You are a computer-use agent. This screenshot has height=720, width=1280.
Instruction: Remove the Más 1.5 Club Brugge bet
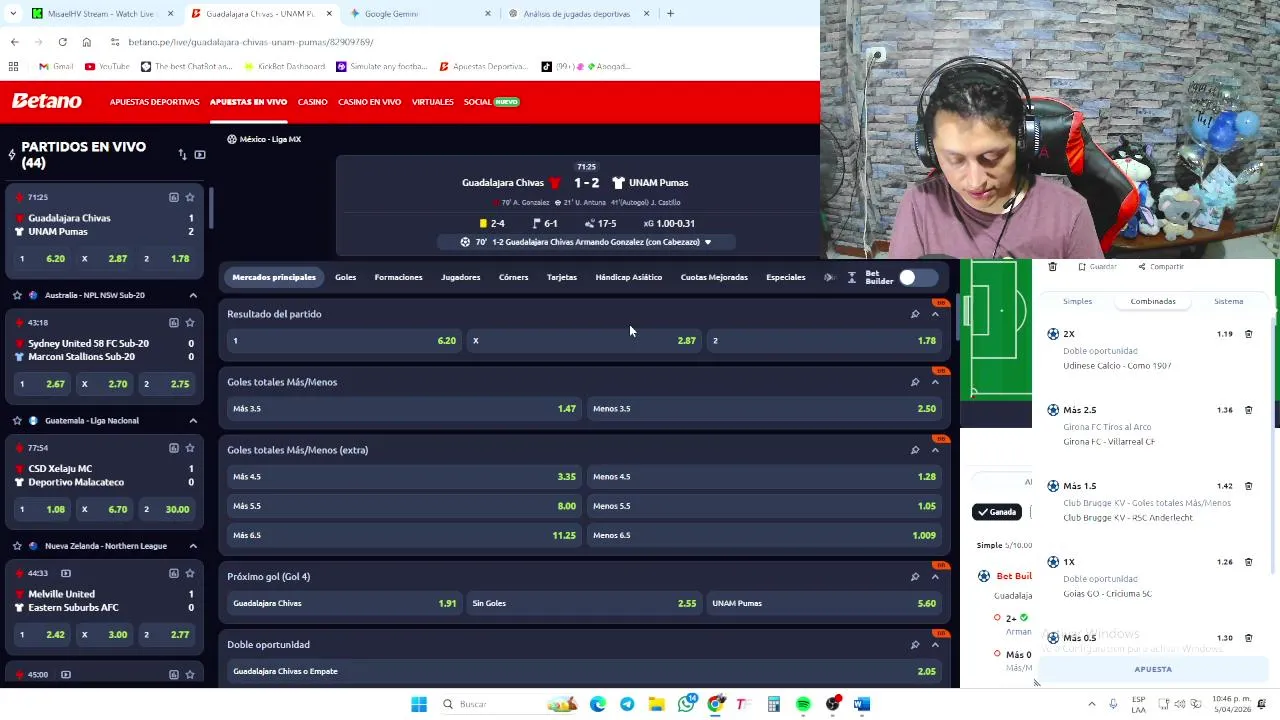(x=1248, y=486)
